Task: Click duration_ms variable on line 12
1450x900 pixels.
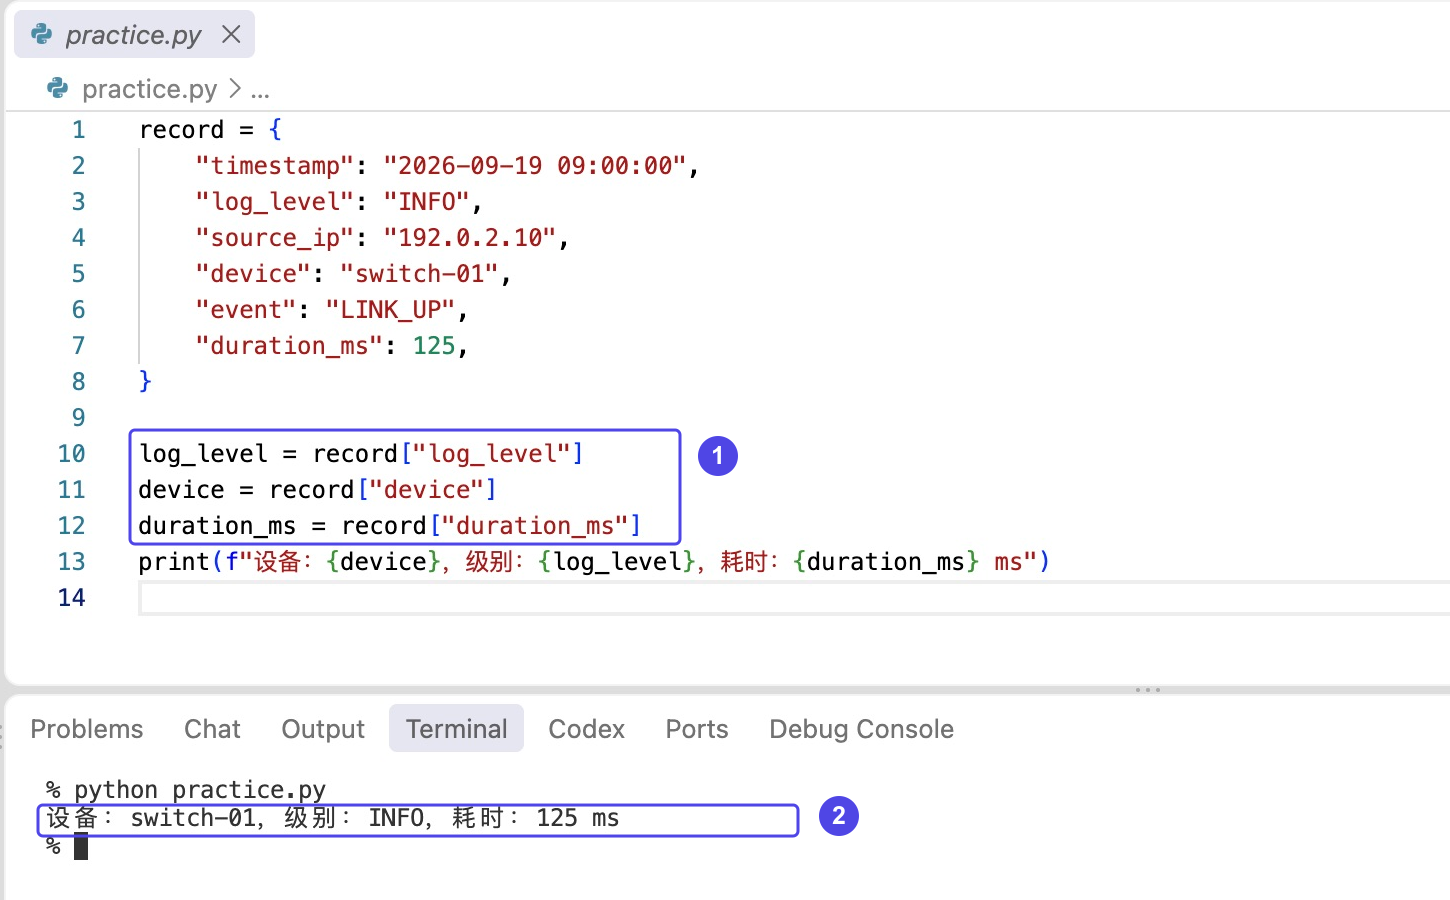Action: (x=217, y=526)
